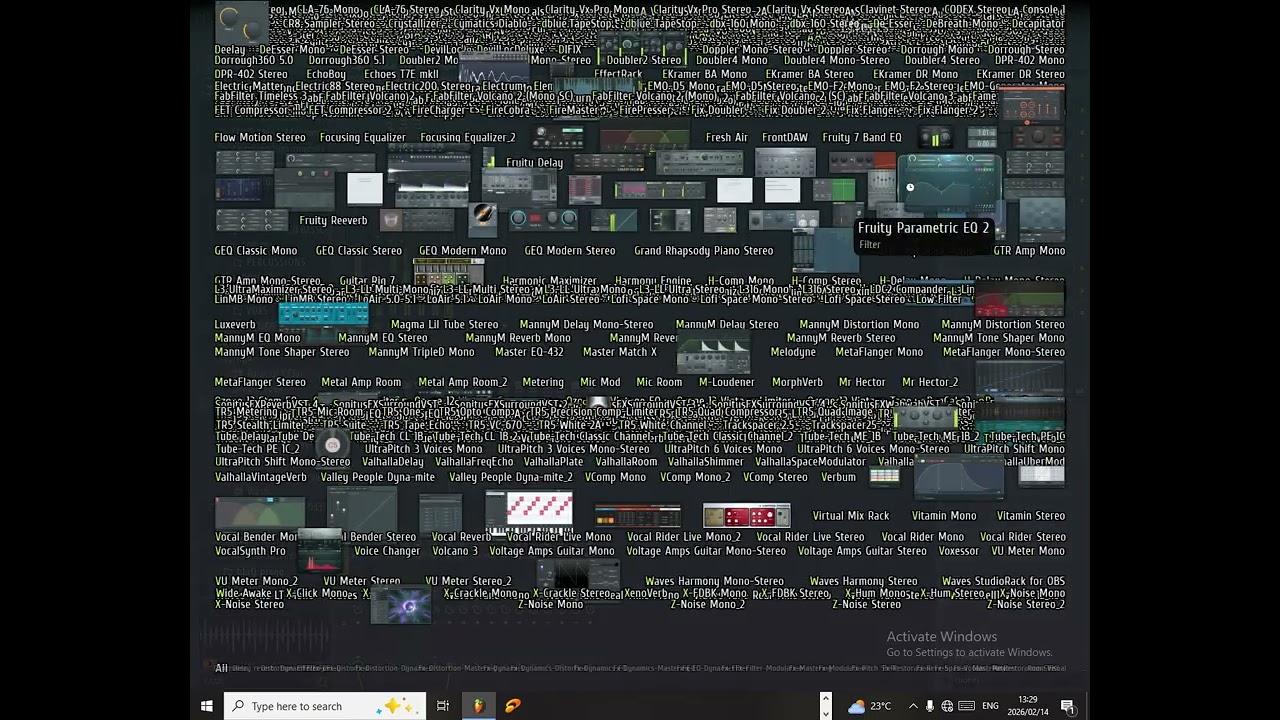Select Focusing Equalizer_2
Screen dimensions: 1280x720
point(468,137)
